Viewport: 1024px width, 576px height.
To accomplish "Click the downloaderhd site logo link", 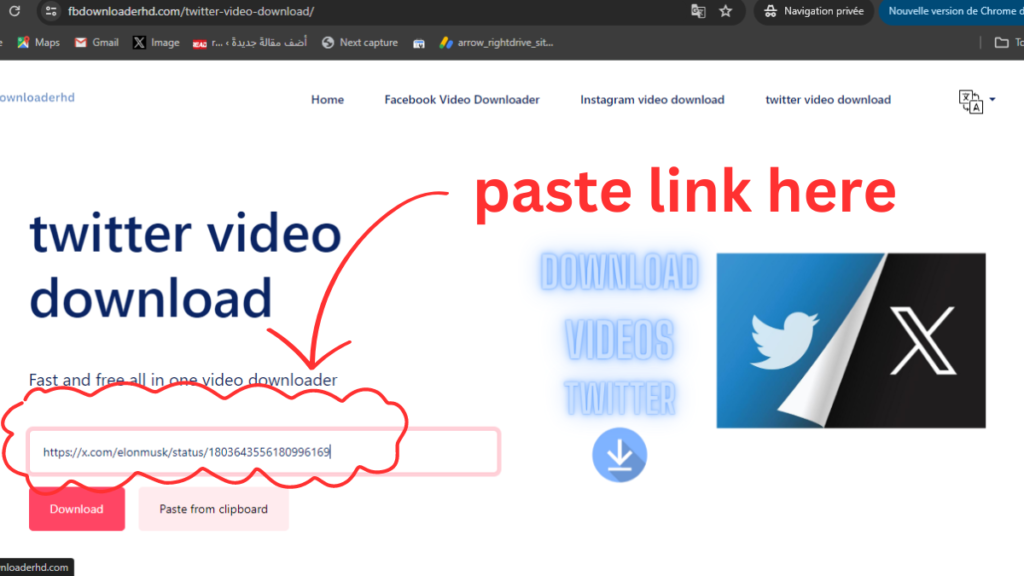I will click(x=37, y=97).
